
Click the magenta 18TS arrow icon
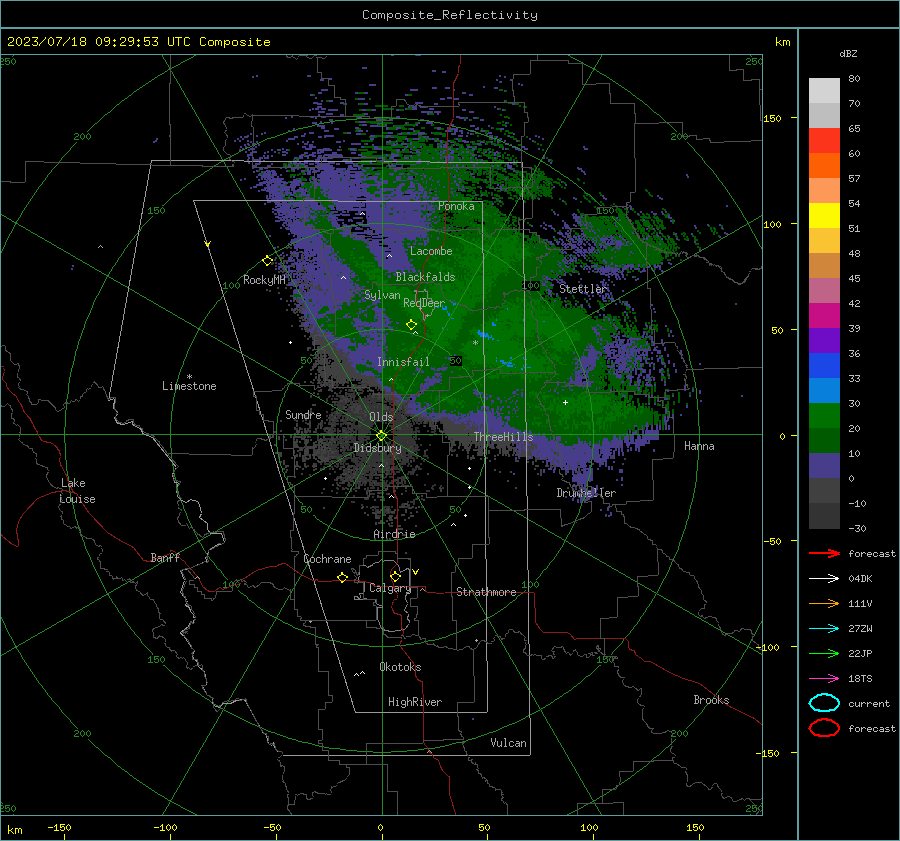(824, 678)
